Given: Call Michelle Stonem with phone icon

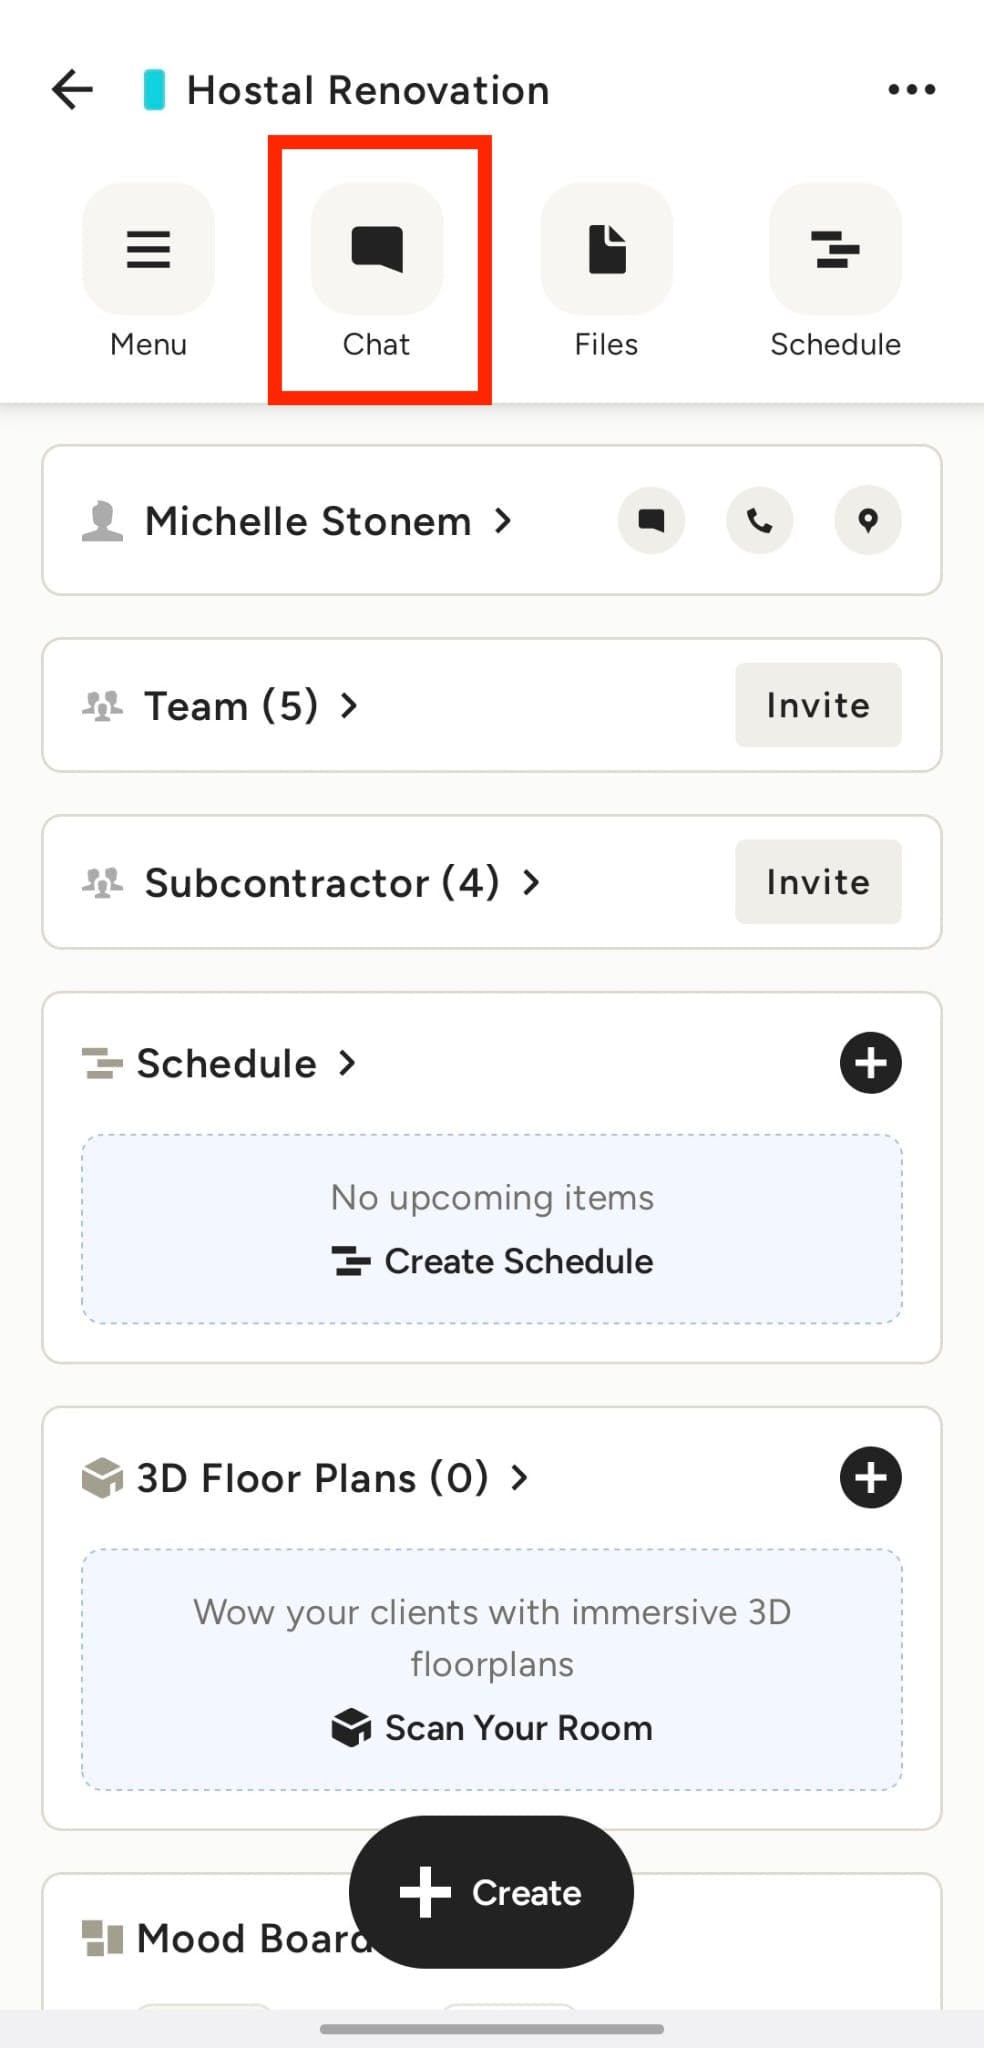Looking at the screenshot, I should [759, 521].
